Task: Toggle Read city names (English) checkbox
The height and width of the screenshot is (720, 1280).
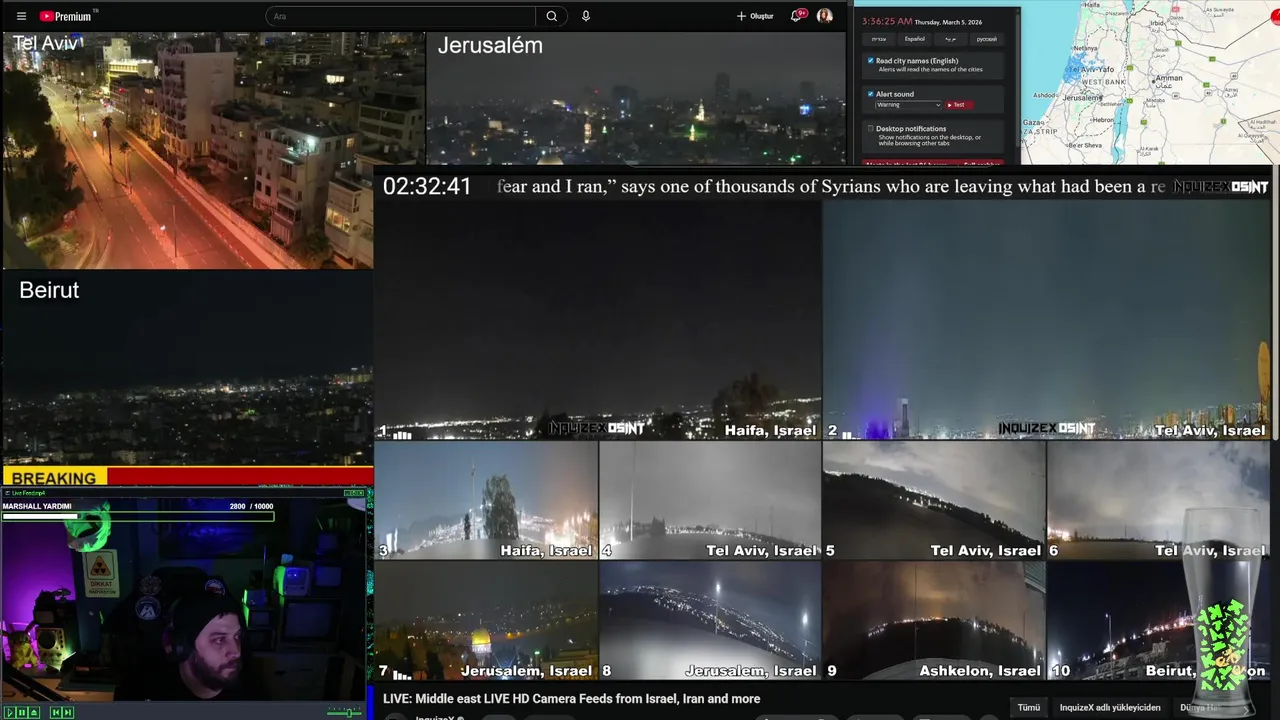Action: coord(871,60)
